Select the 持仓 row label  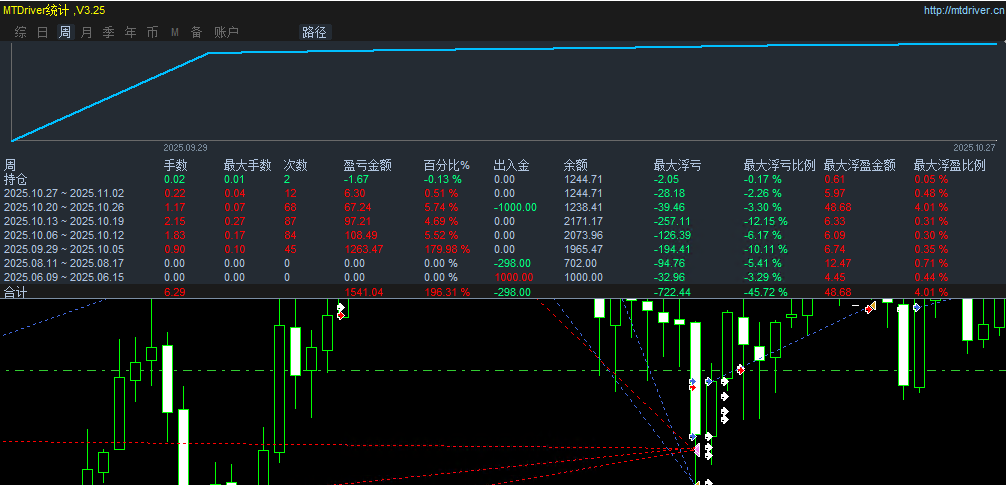pos(16,179)
